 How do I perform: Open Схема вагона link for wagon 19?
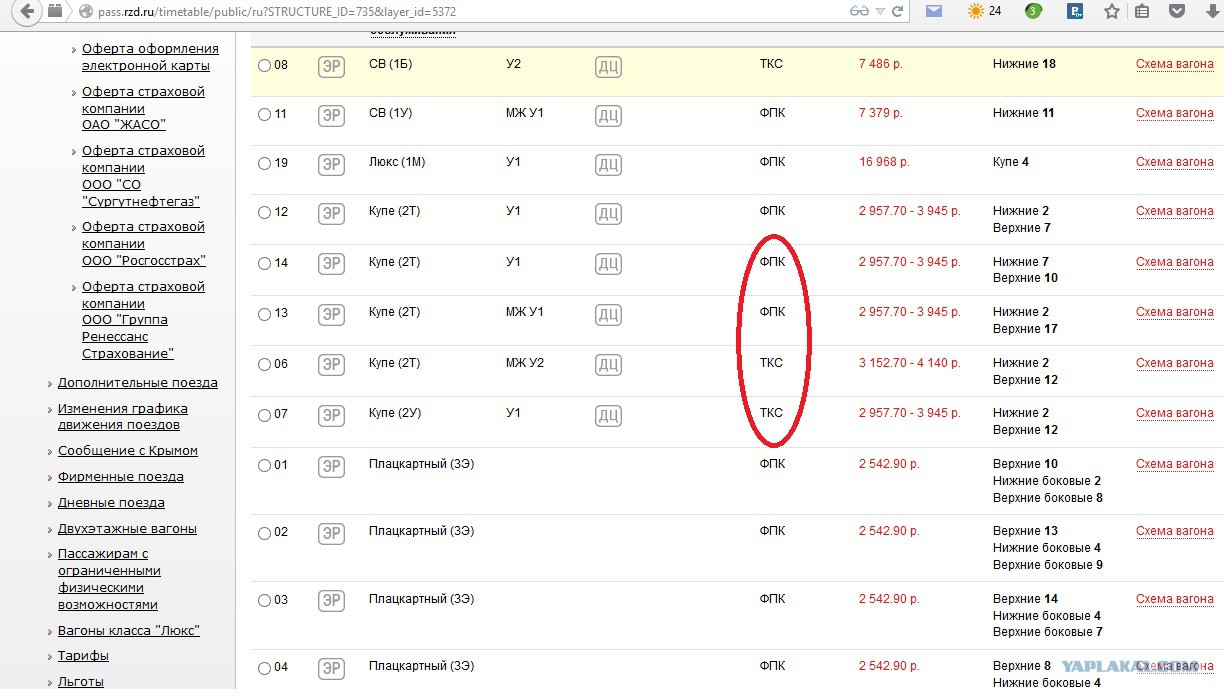1174,162
